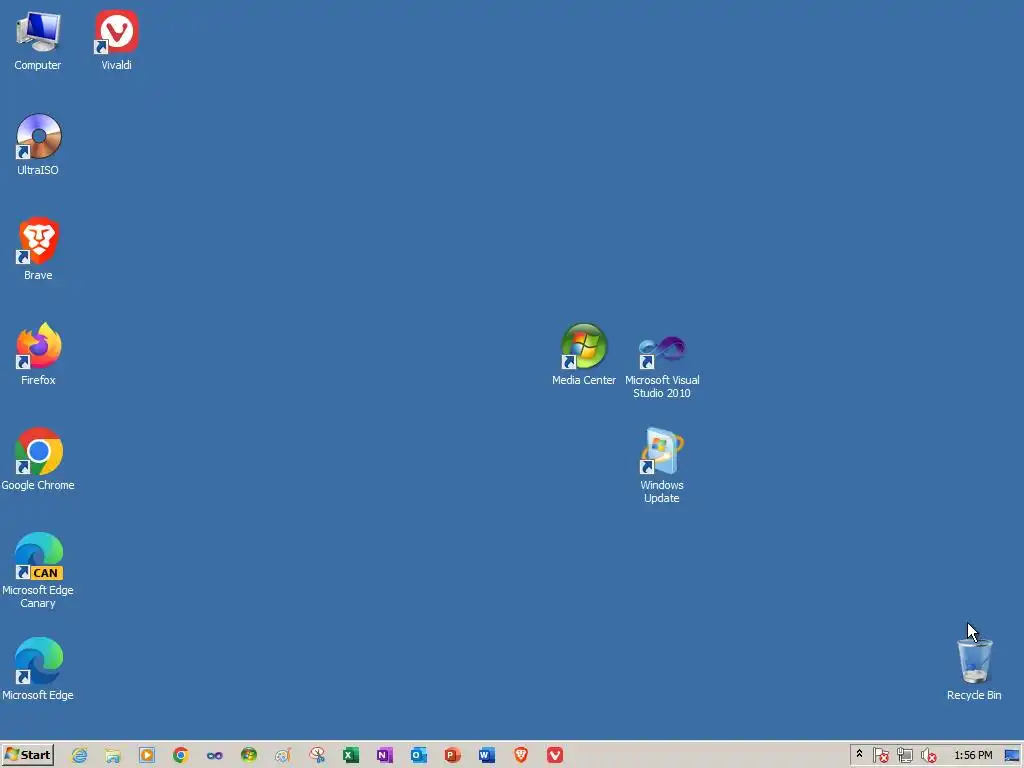Select the Recycle Bin icon

coord(974,669)
